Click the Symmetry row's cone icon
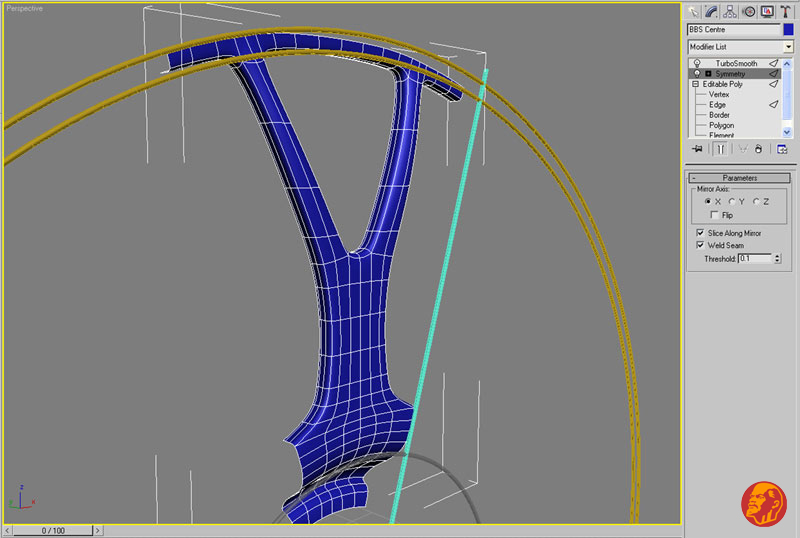This screenshot has width=800, height=538. tap(773, 74)
